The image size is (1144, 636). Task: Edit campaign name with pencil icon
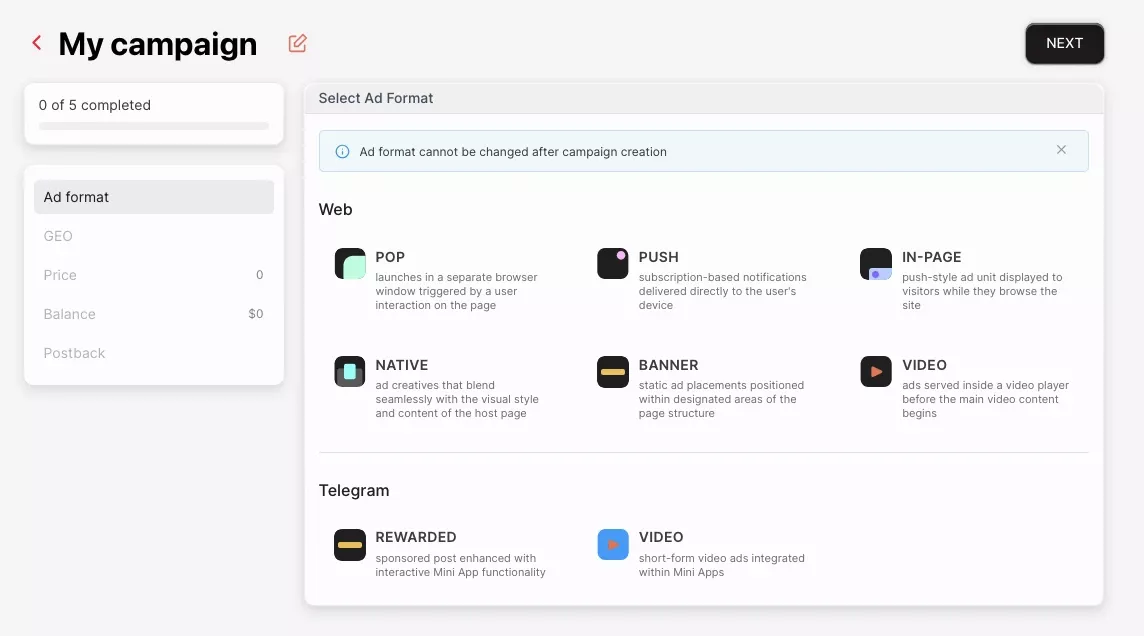(298, 44)
